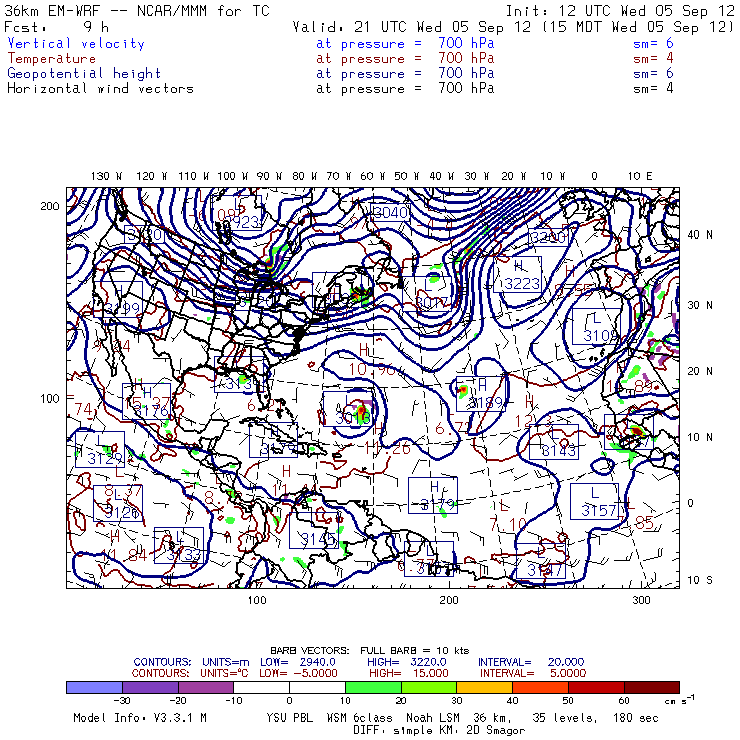Click the 'DIFF: simple KM: 2D Smagor' text
The width and height of the screenshot is (740, 740).
point(439,731)
